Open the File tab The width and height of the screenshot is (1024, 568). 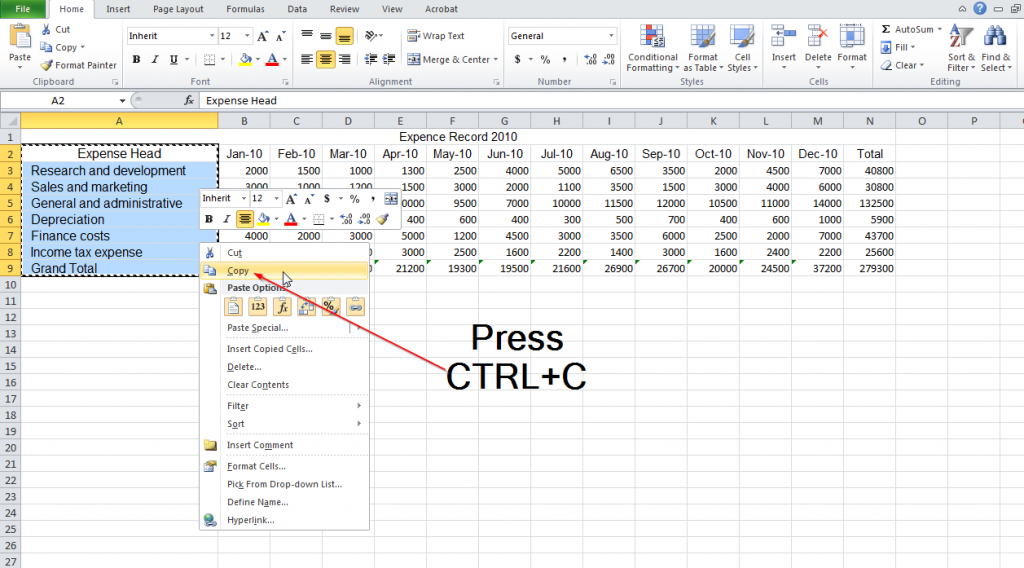(23, 9)
